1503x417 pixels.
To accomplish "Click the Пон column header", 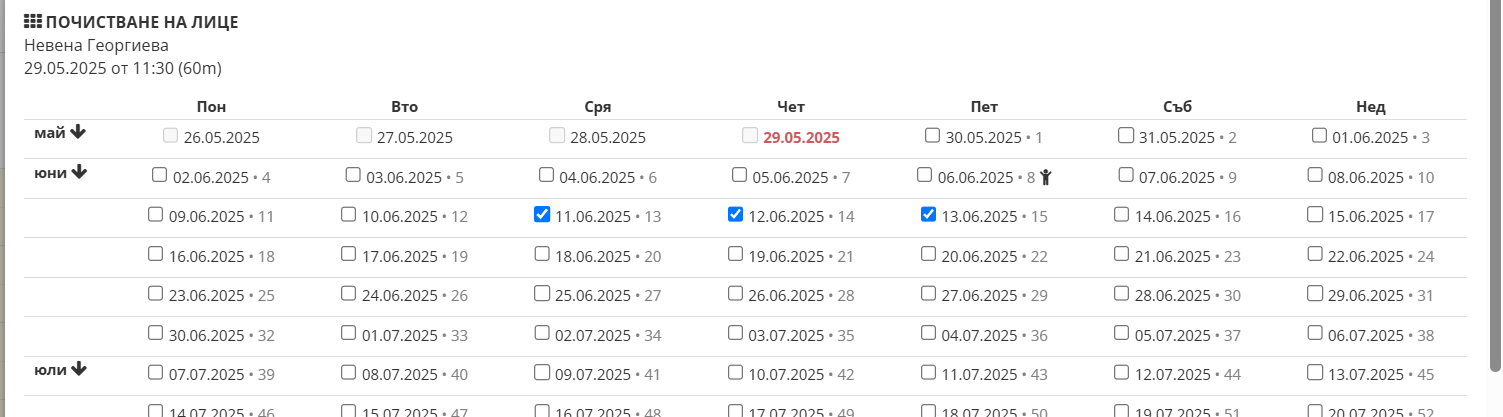I will click(x=211, y=107).
